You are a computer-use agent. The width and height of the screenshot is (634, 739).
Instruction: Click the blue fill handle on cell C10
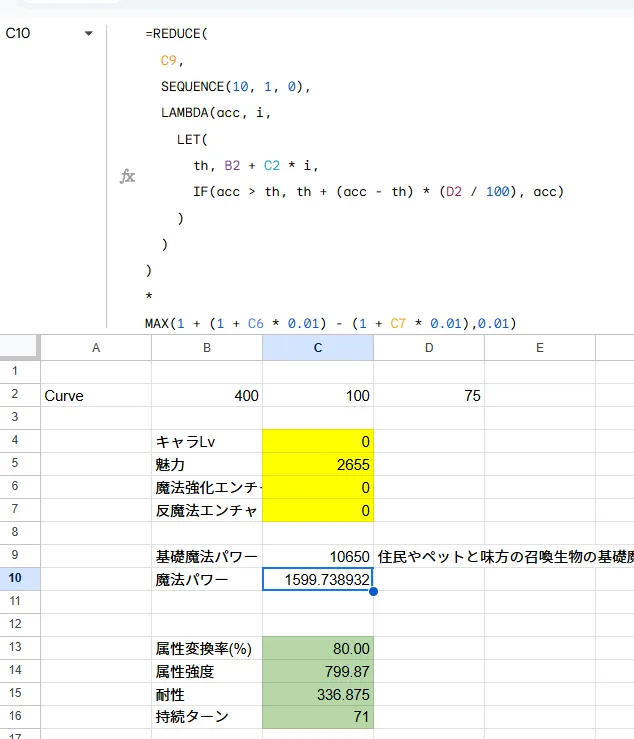coord(373,591)
